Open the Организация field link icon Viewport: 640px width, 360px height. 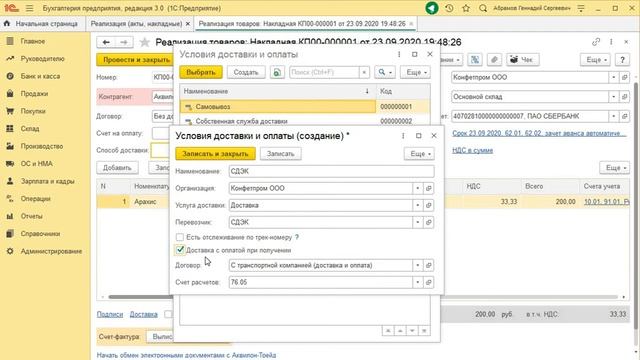point(429,188)
